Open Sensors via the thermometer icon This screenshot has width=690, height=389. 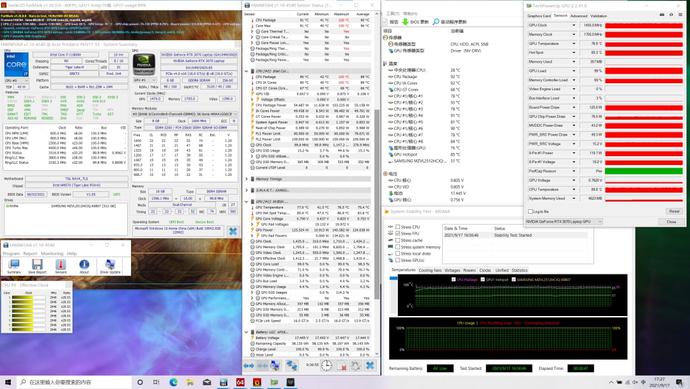[60, 266]
